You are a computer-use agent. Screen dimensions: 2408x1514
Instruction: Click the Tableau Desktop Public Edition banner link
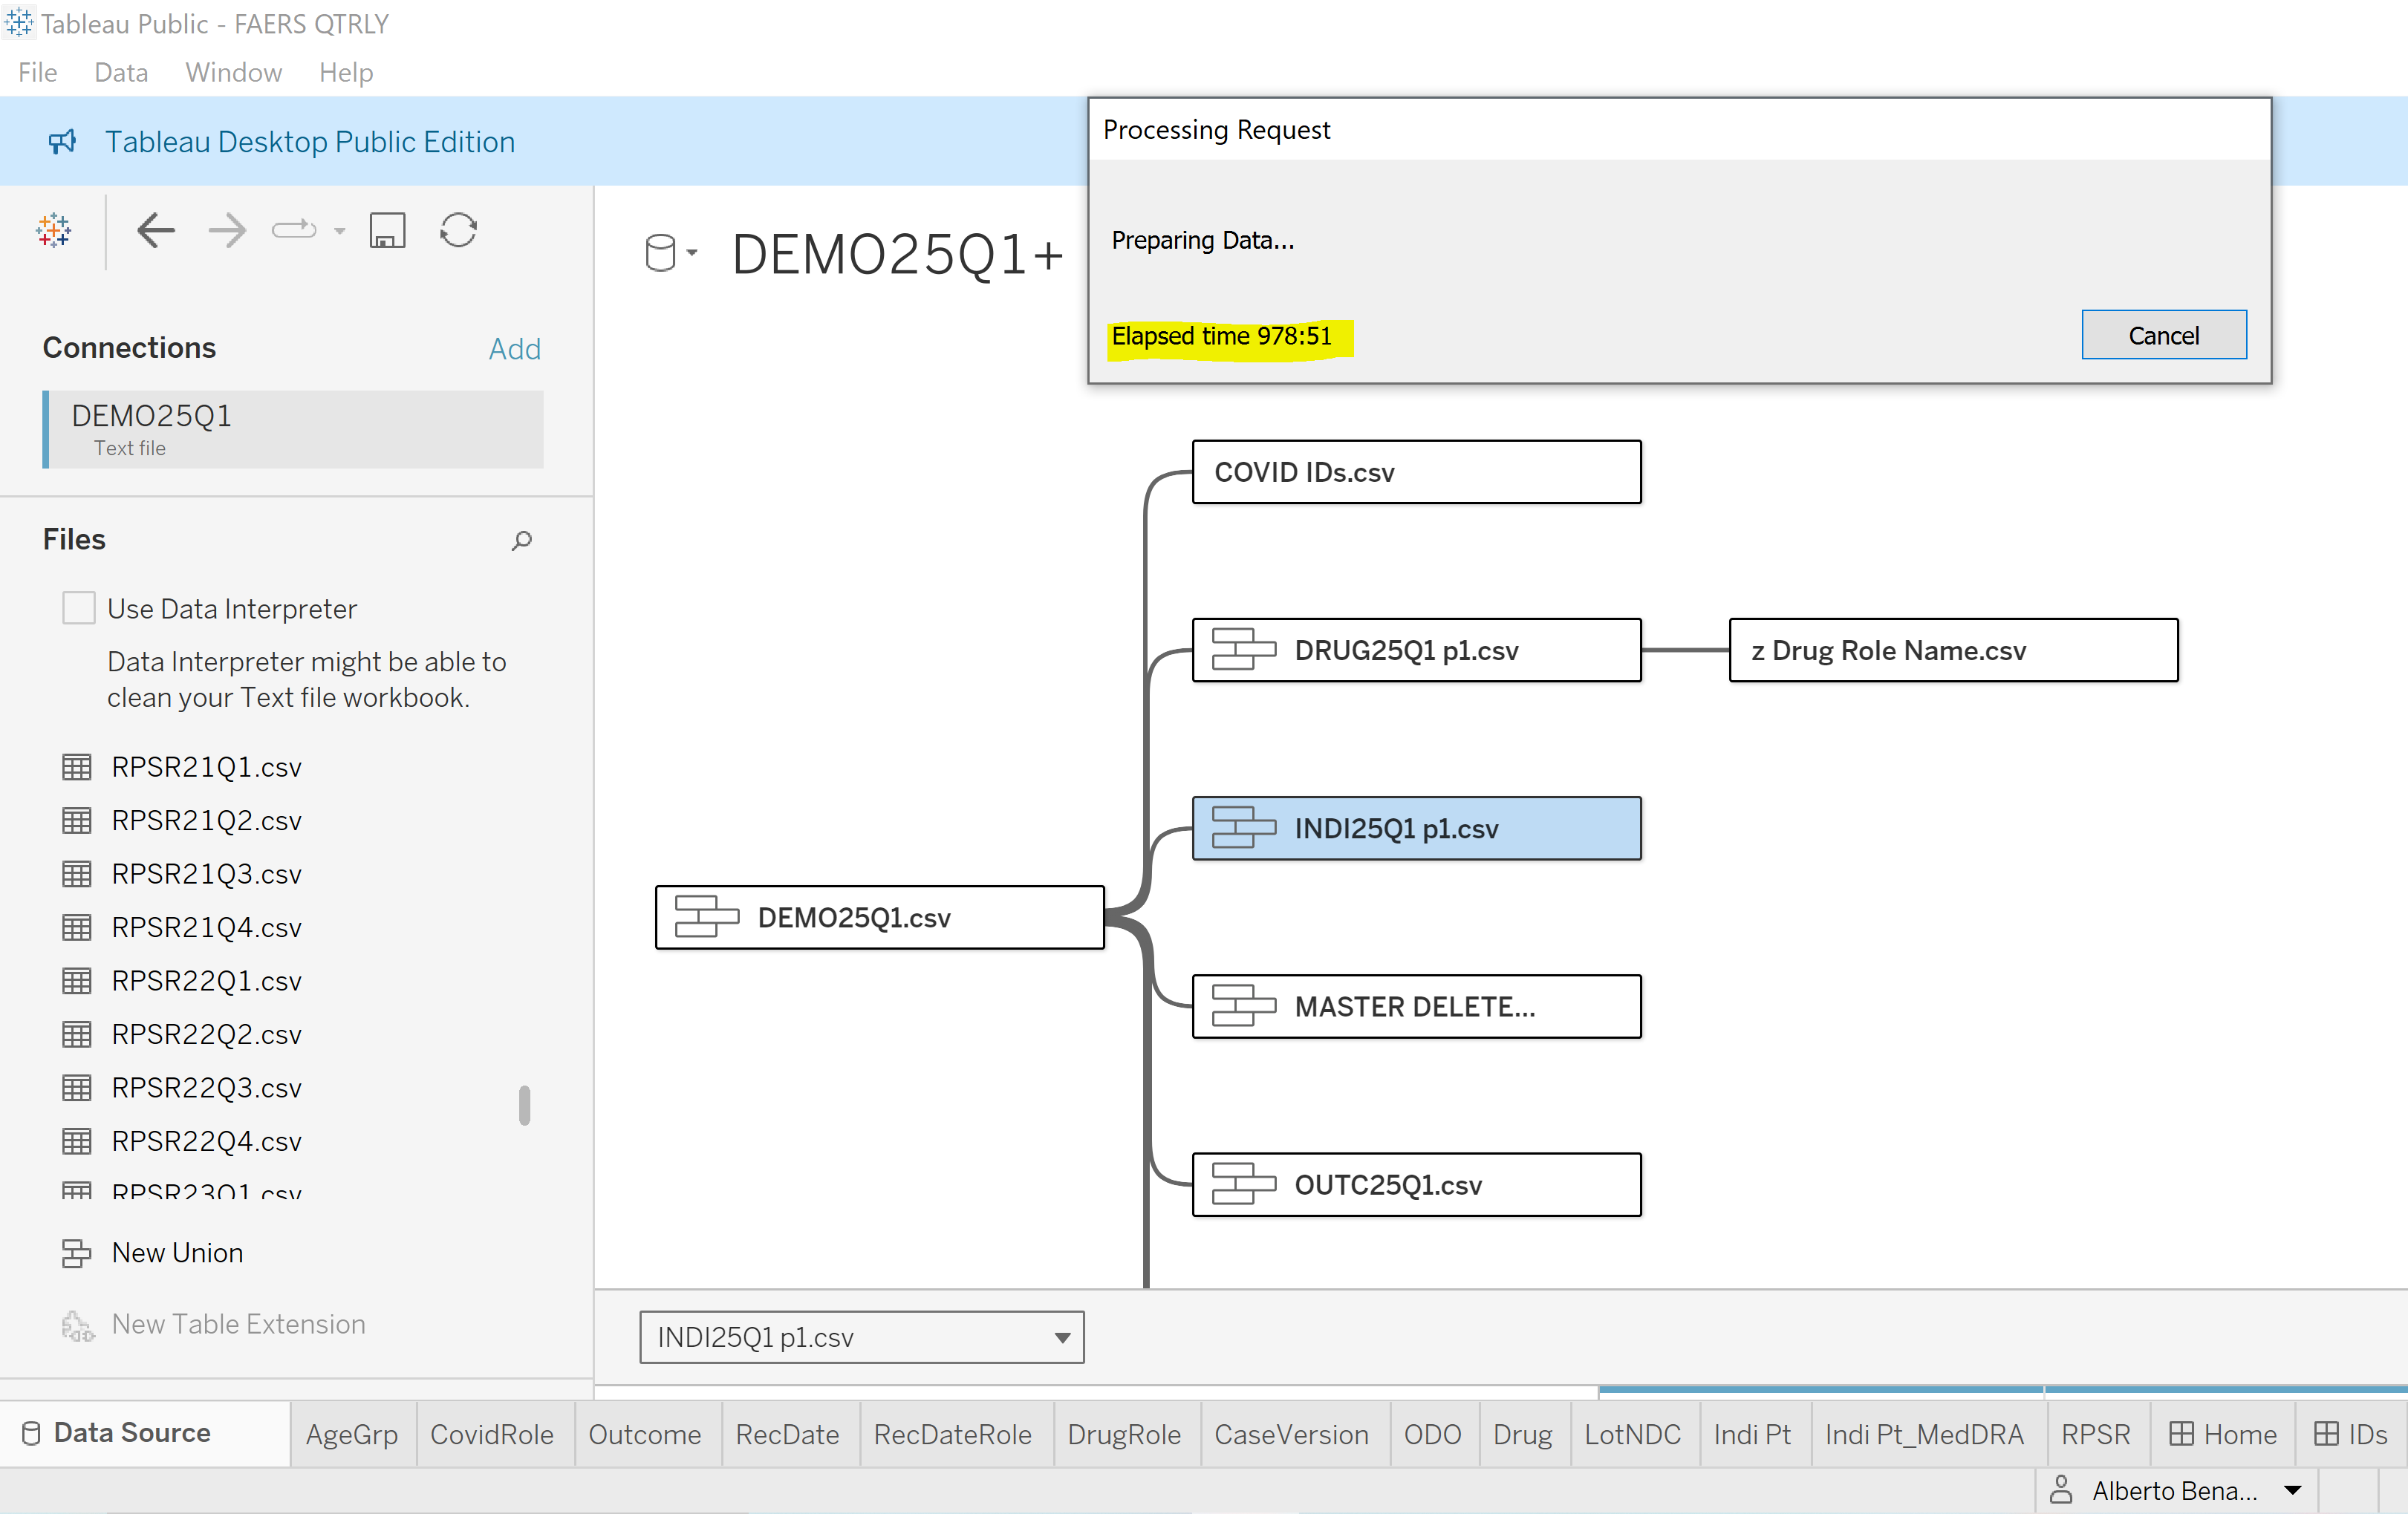[x=310, y=141]
